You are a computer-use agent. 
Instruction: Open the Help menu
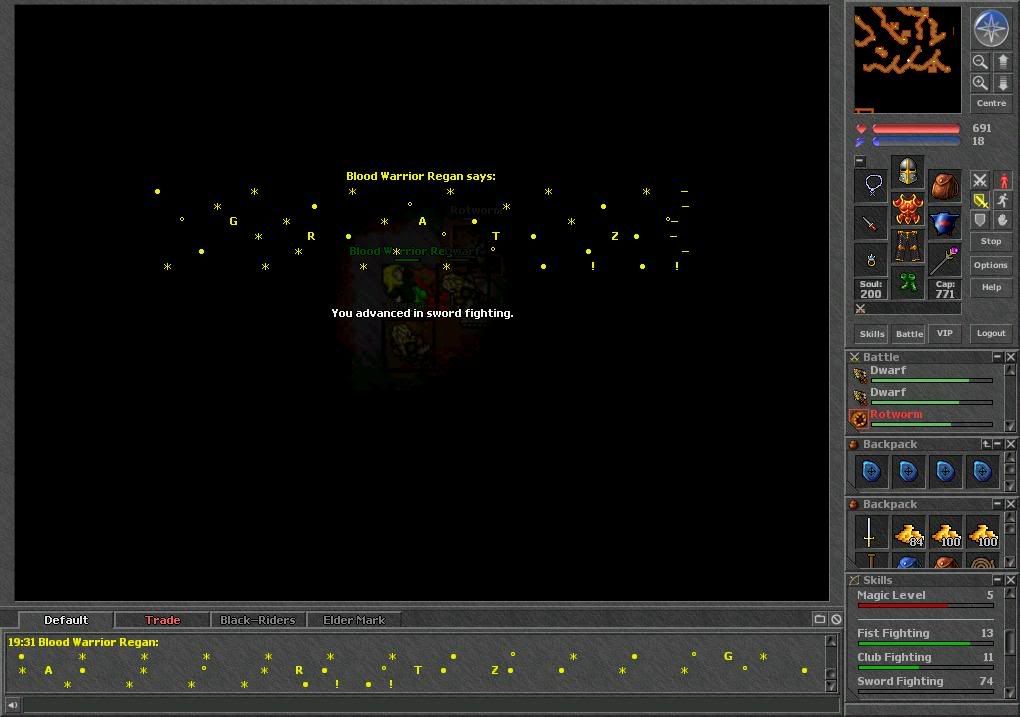pyautogui.click(x=991, y=287)
